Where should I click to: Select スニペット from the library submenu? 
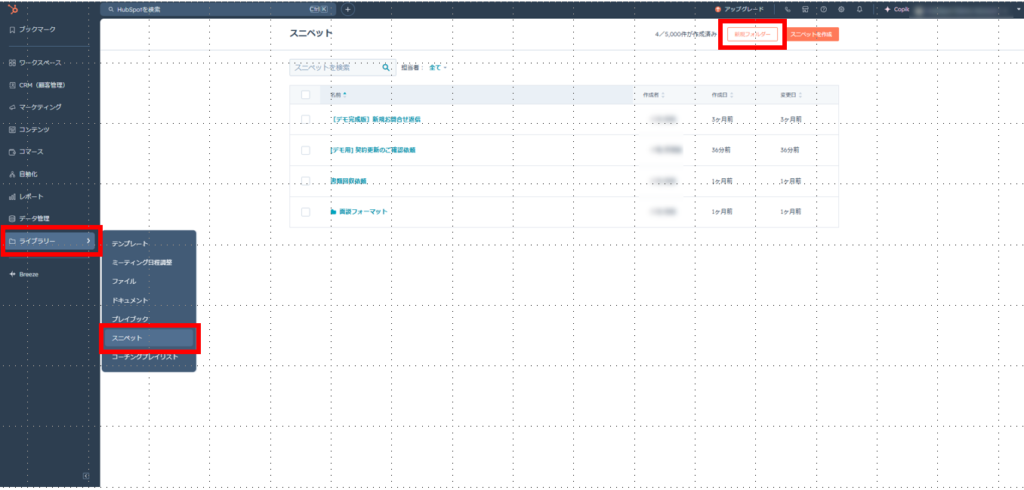pos(149,338)
